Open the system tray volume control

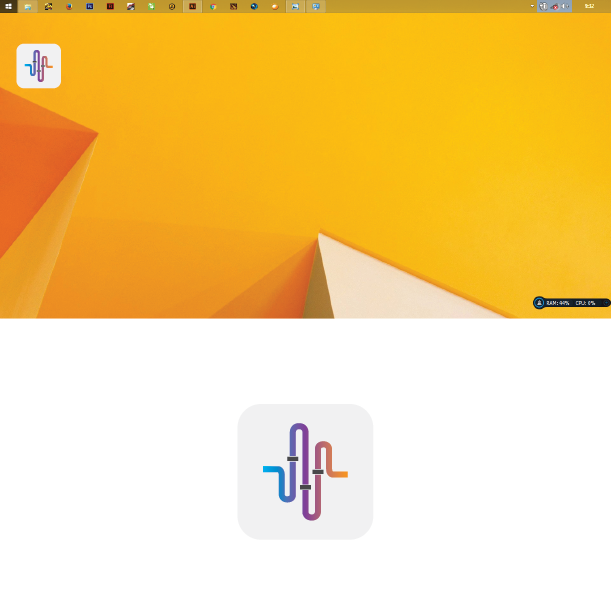point(564,6)
